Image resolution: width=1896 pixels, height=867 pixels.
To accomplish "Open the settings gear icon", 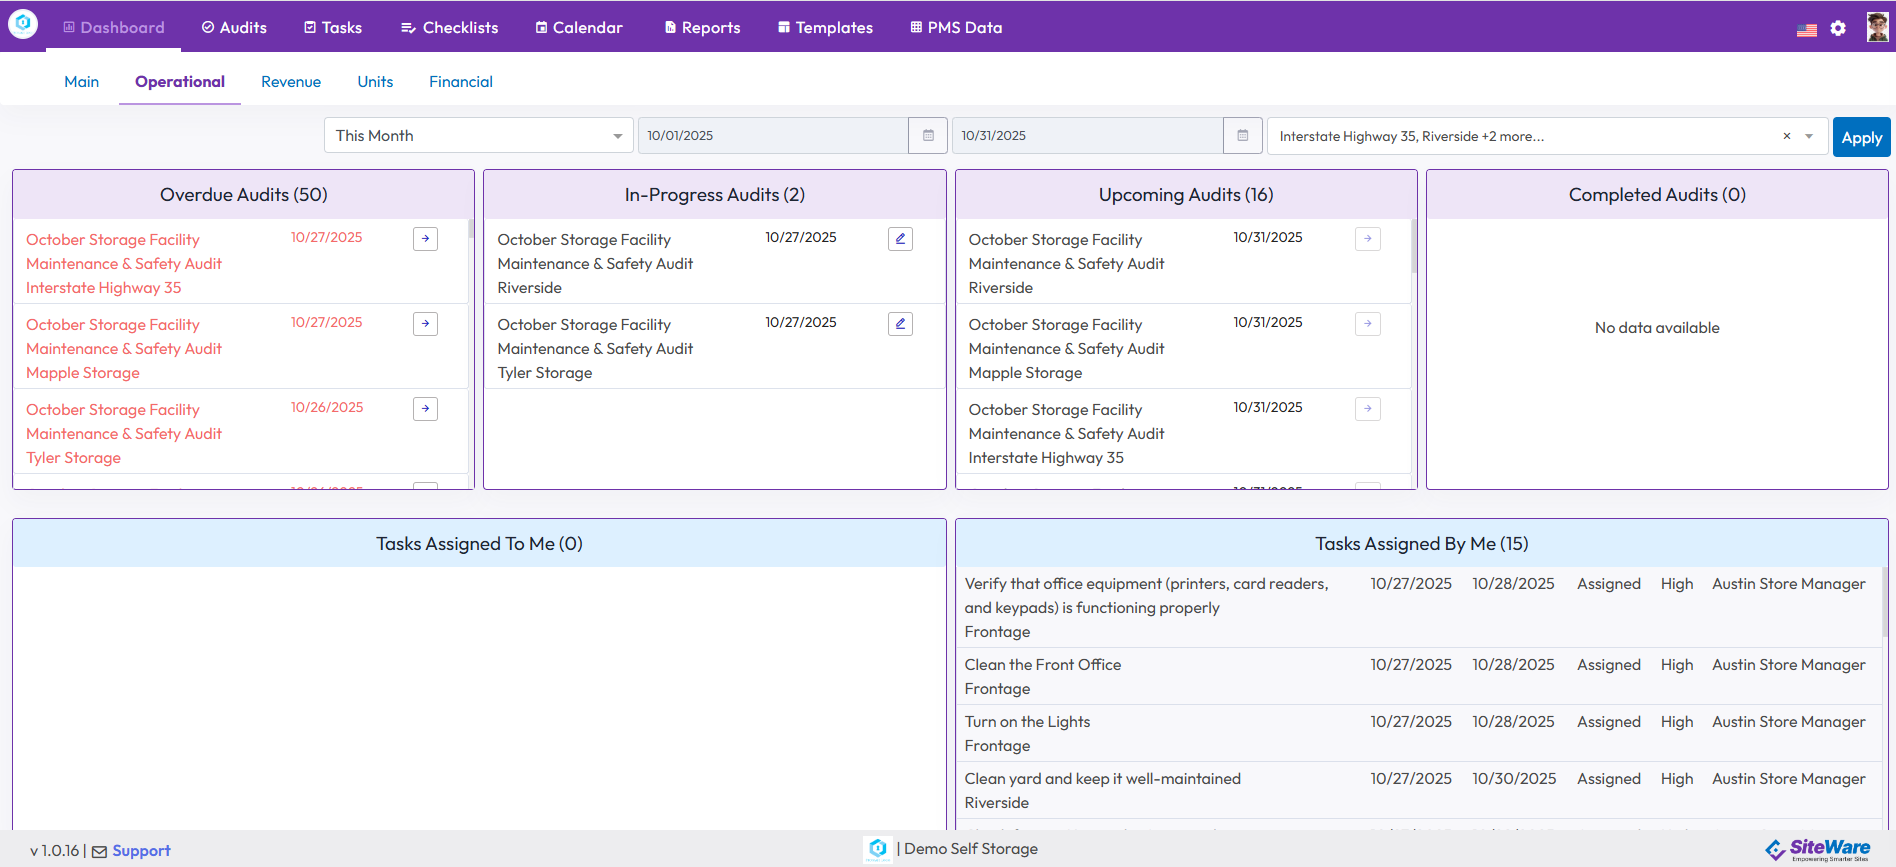I will pyautogui.click(x=1838, y=28).
